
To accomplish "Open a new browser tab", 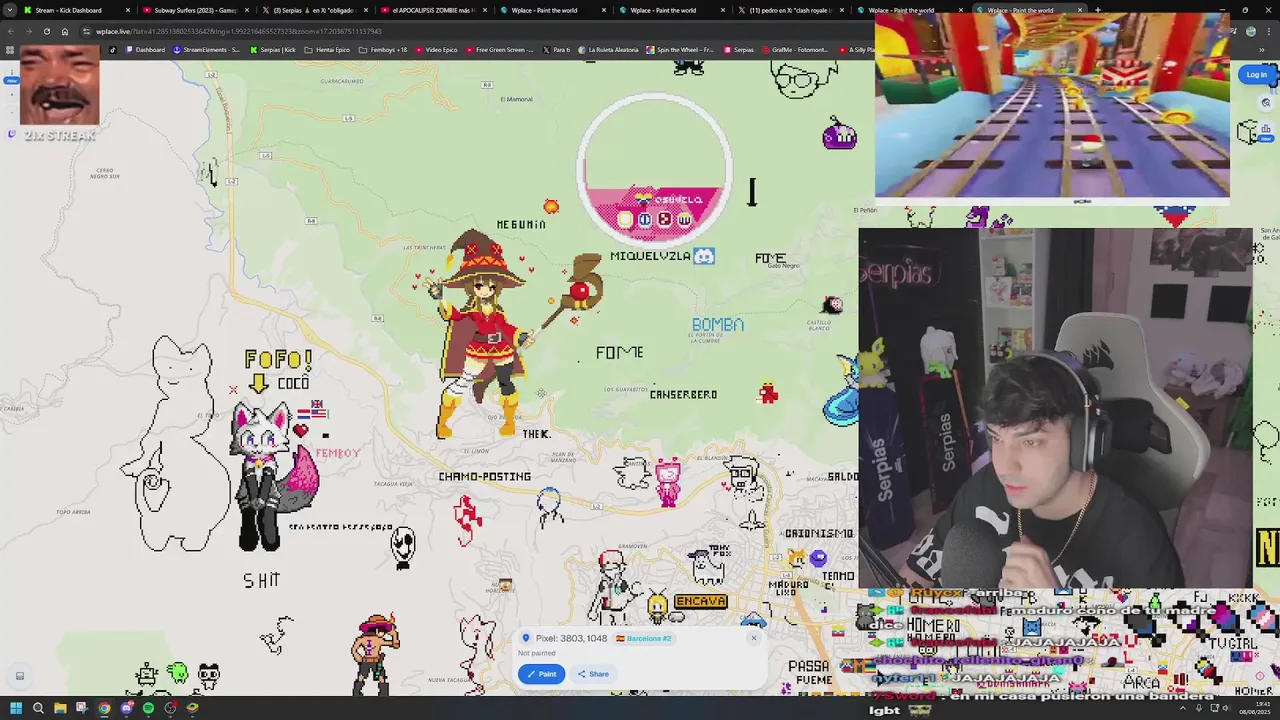I will pos(1097,10).
